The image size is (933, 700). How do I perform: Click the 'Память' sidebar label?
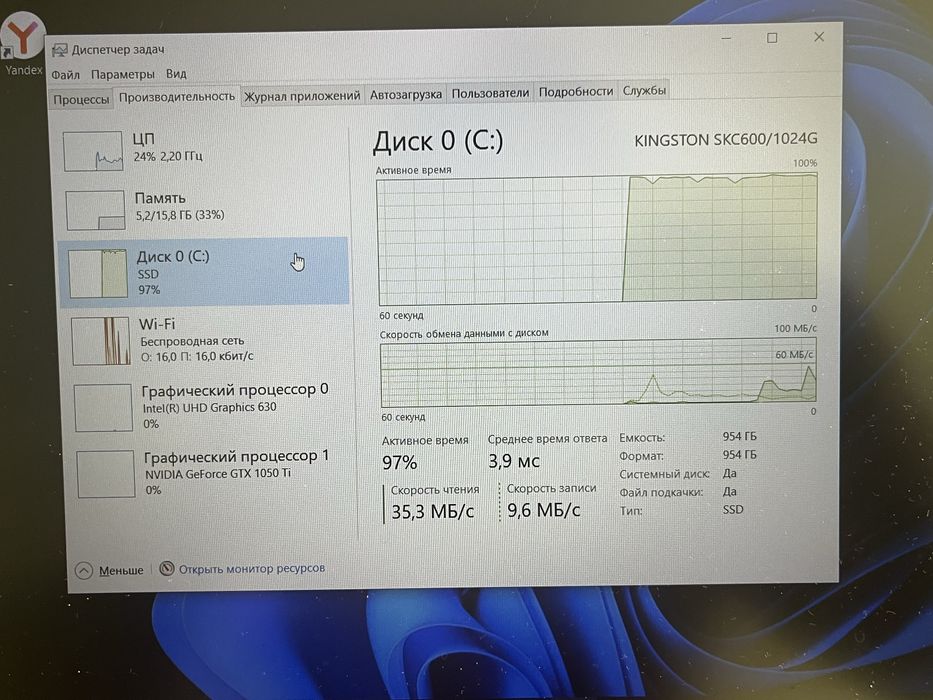(x=160, y=198)
